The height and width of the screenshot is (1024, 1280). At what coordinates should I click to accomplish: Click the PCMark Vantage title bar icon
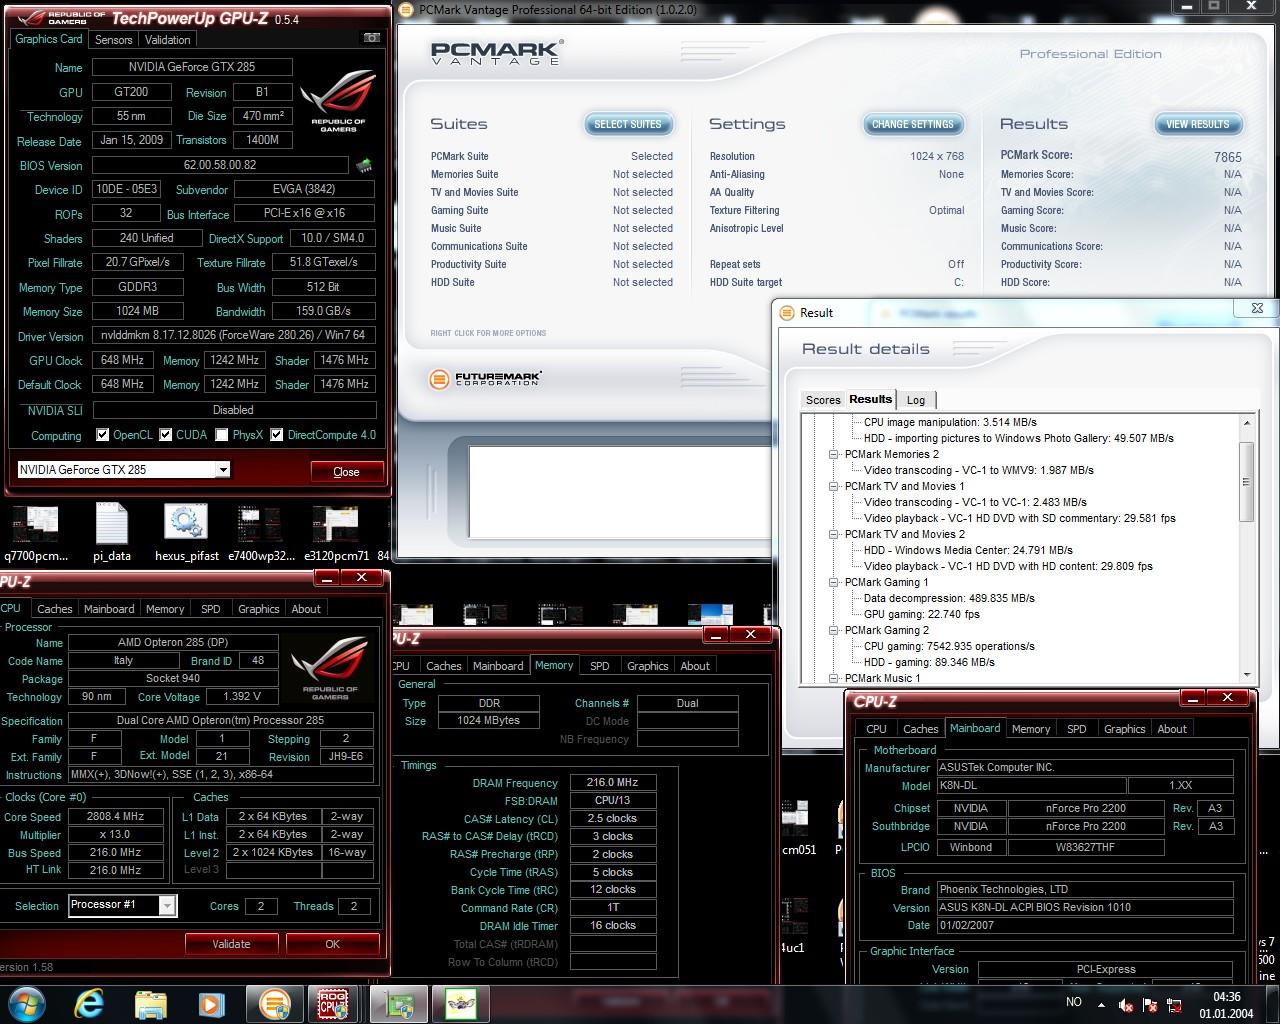click(x=406, y=10)
